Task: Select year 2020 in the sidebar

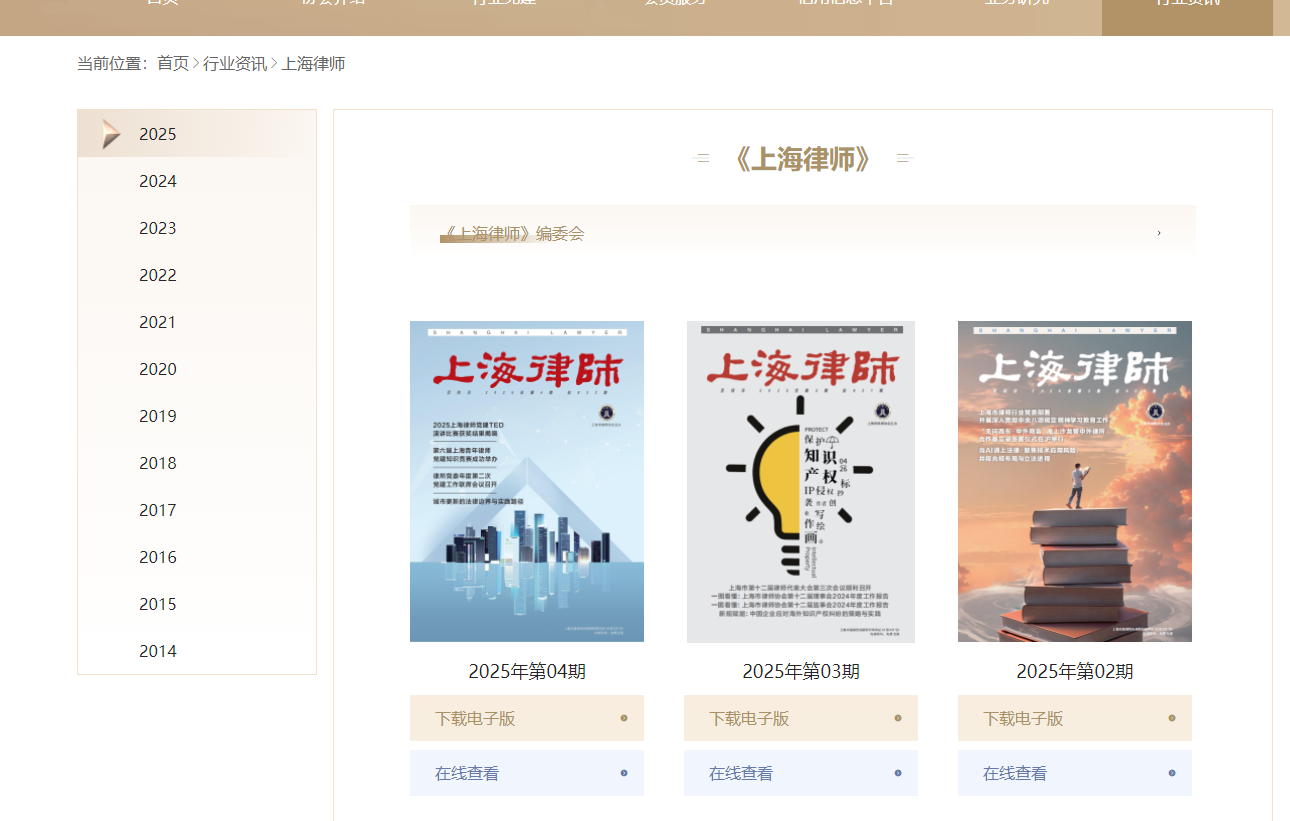Action: [158, 369]
